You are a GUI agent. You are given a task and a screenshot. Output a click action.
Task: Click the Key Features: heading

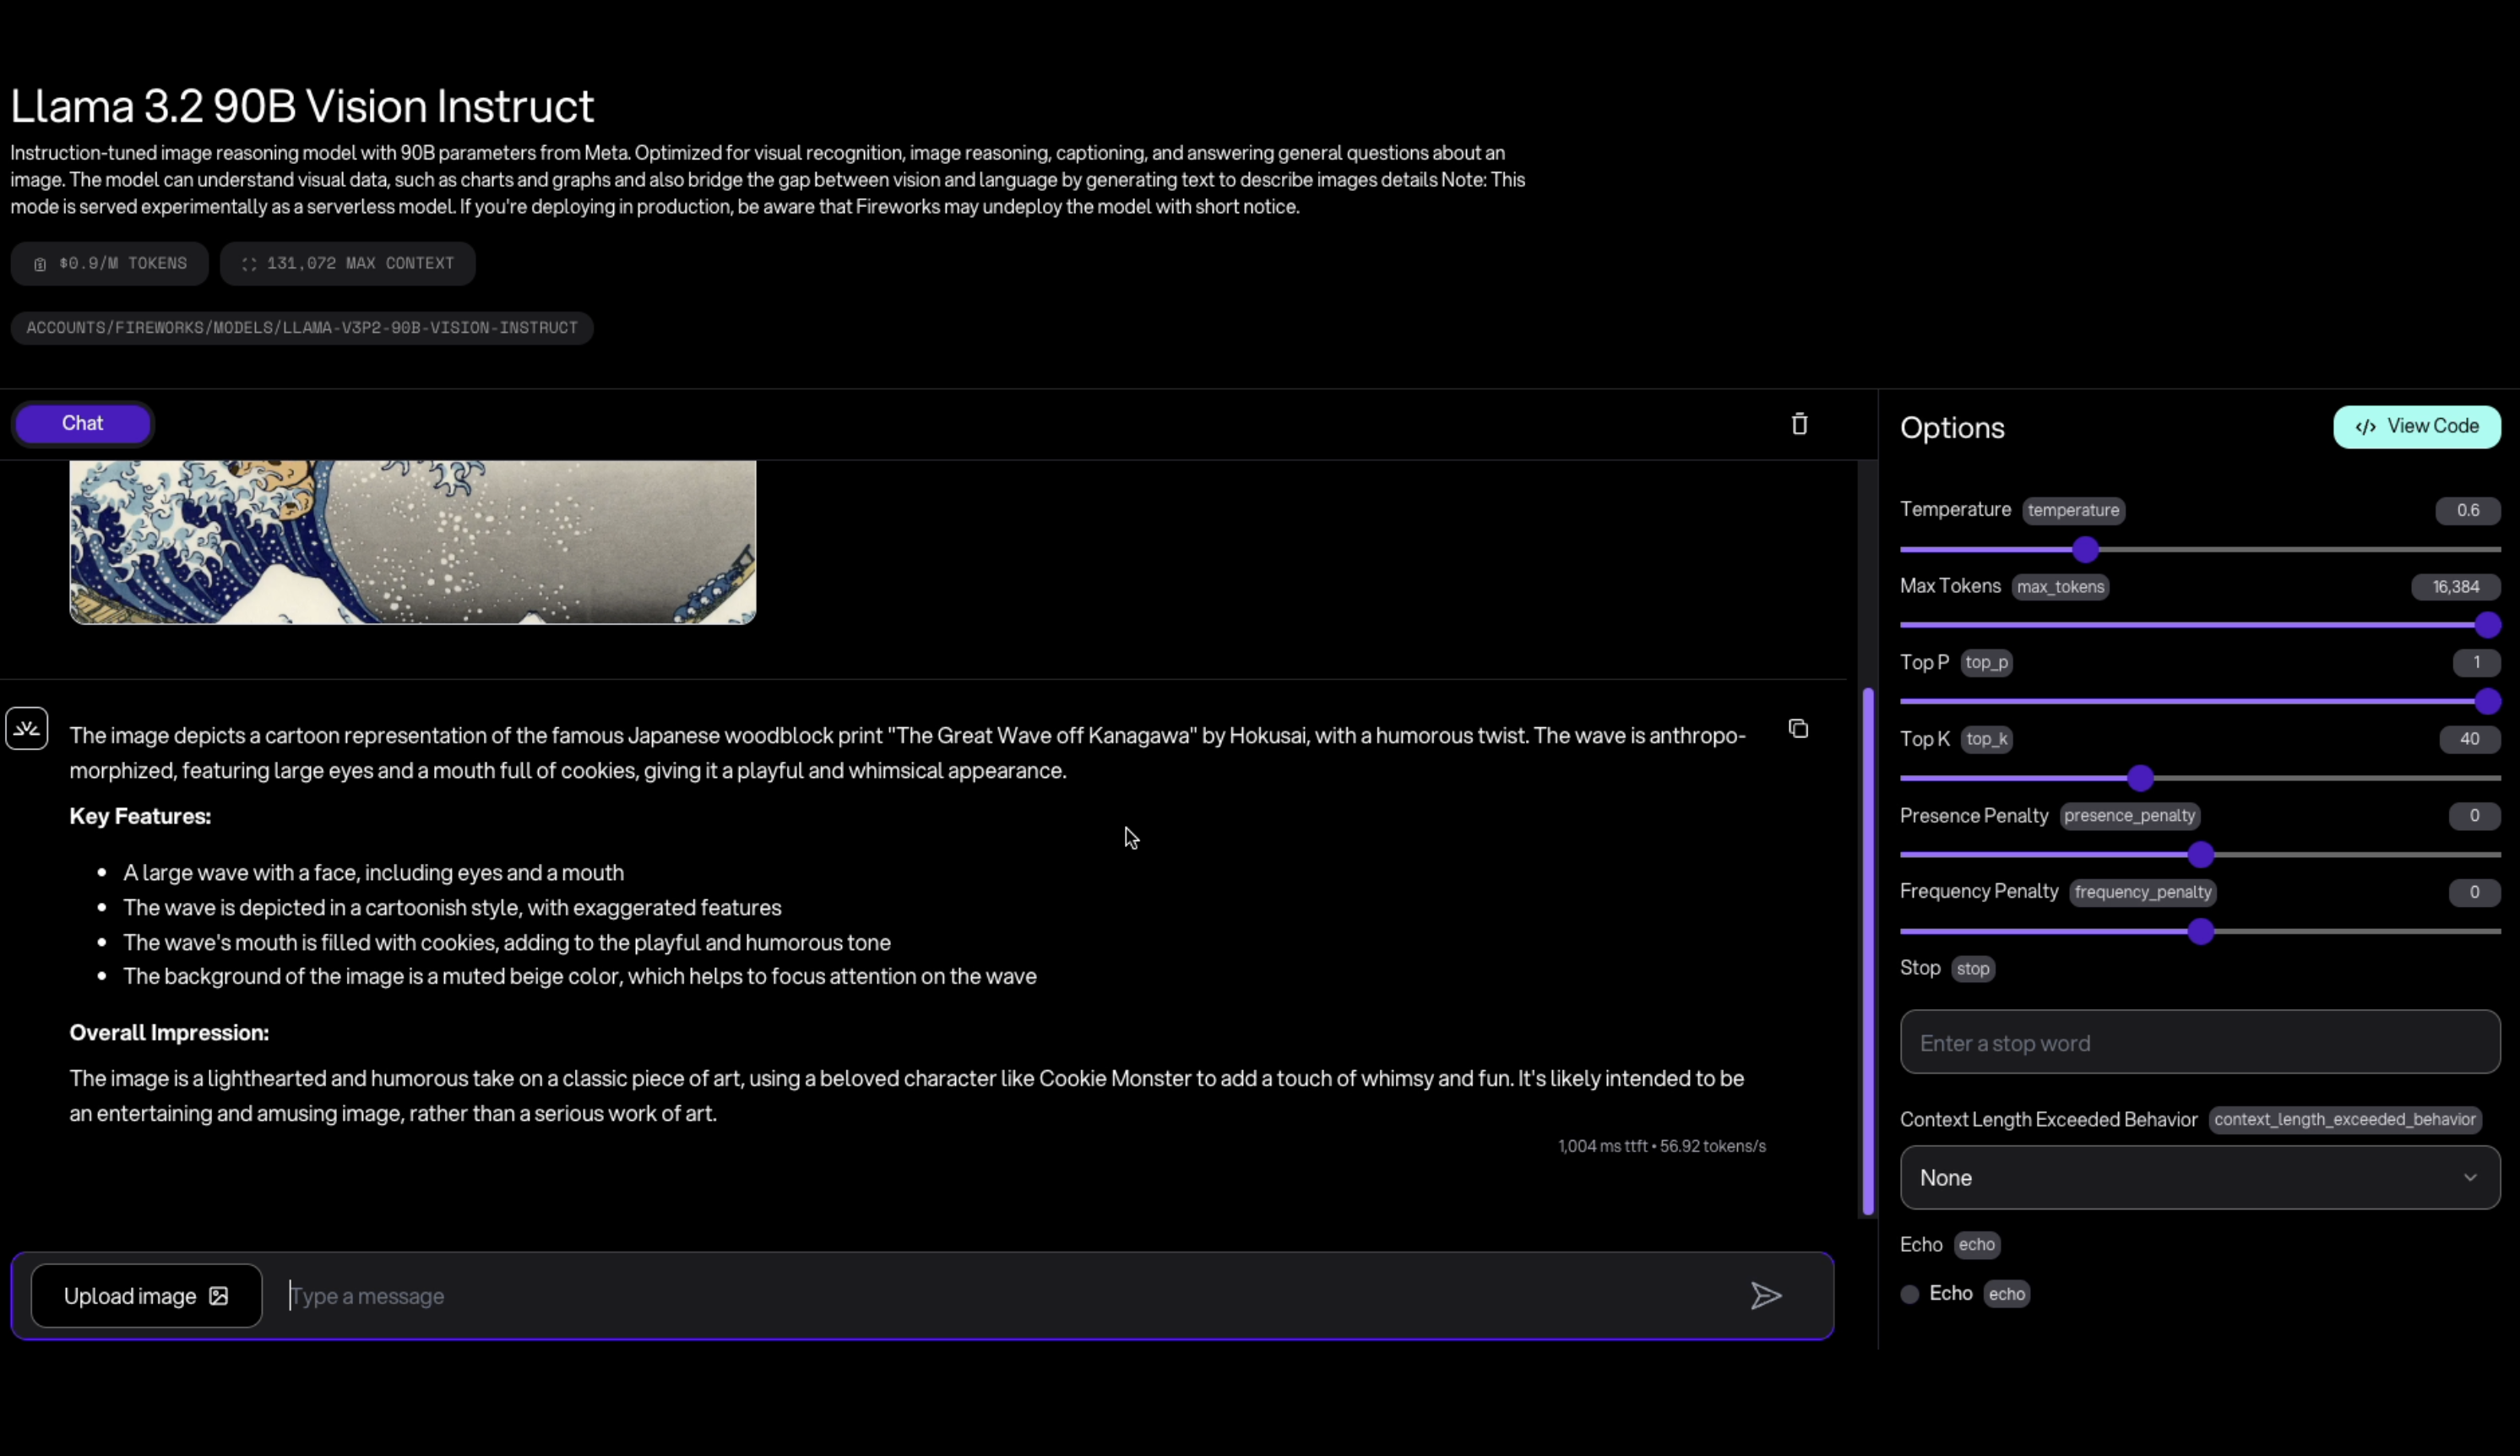point(140,816)
